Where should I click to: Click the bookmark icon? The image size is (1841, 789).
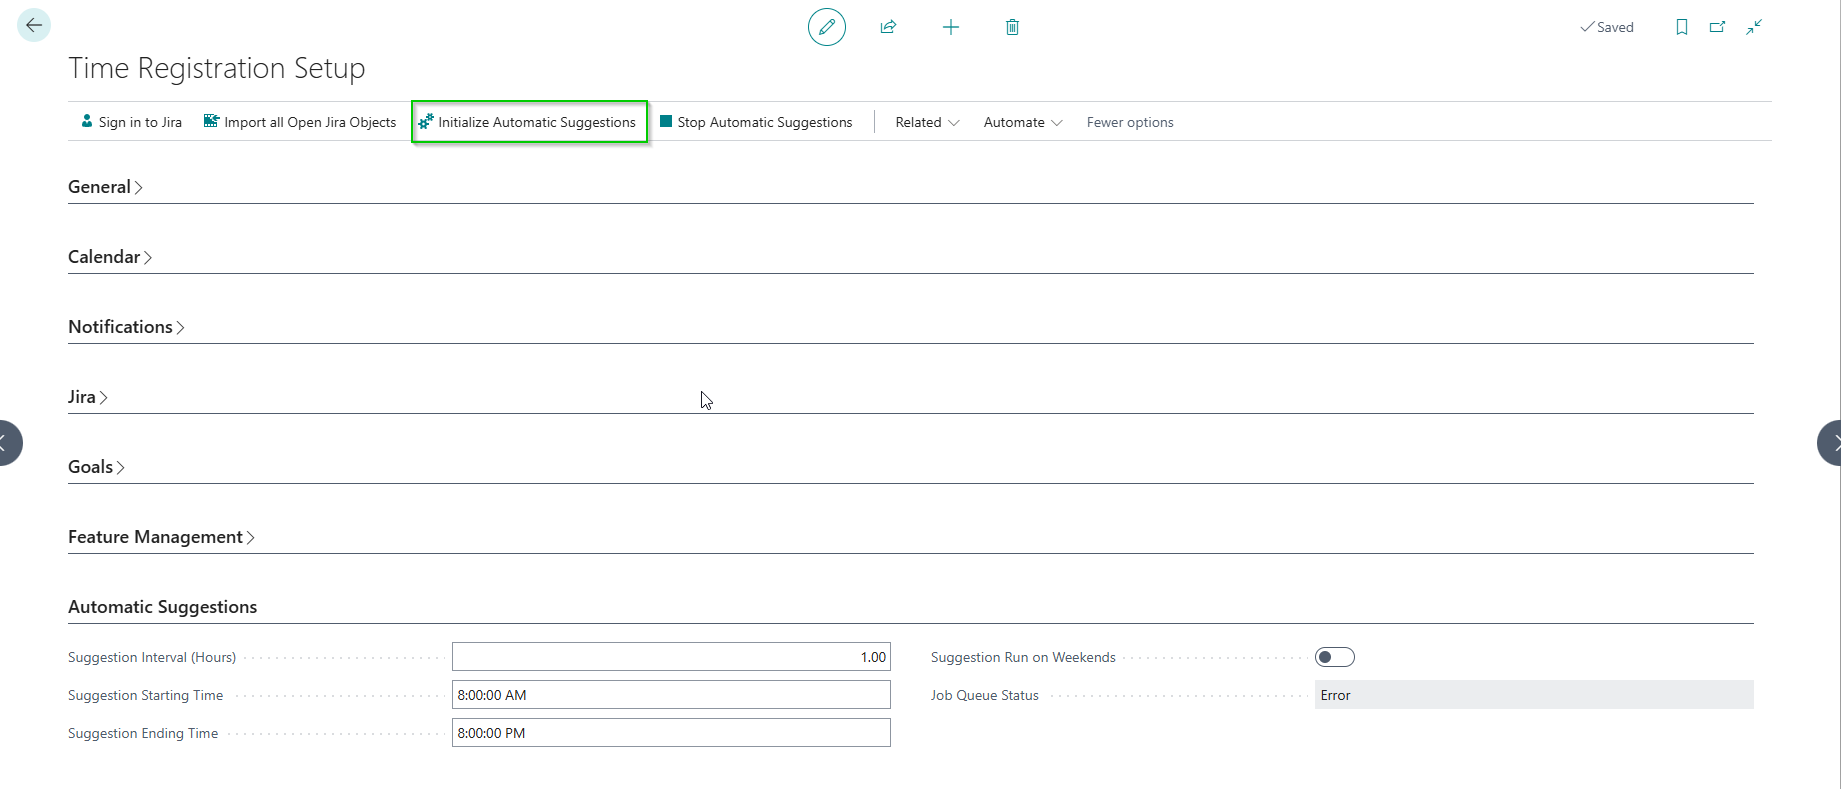click(1682, 27)
